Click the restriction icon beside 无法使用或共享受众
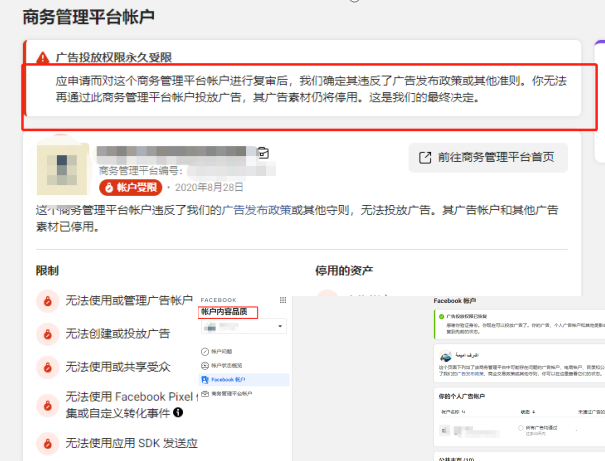This screenshot has width=605, height=461. [x=46, y=366]
